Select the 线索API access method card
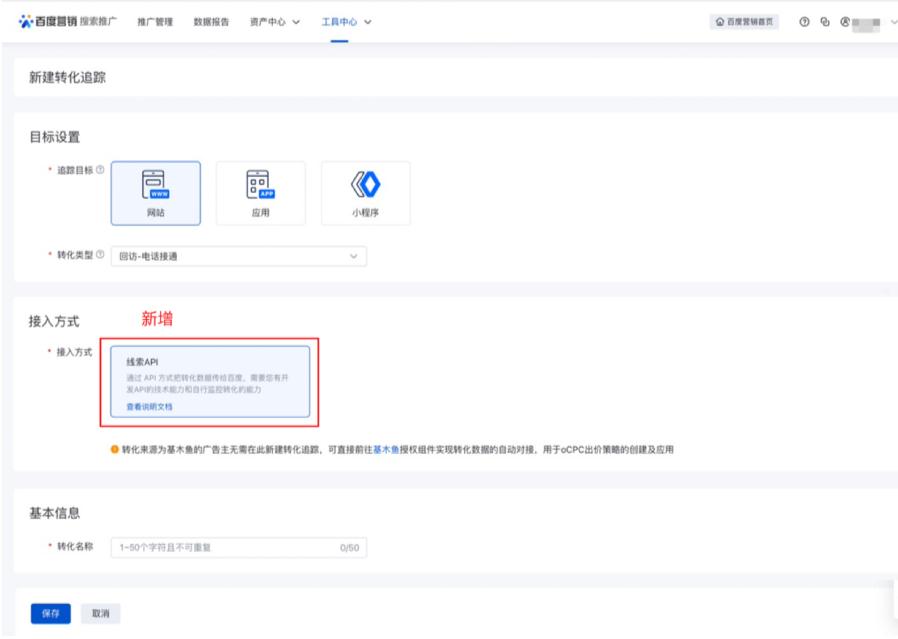 click(x=210, y=381)
